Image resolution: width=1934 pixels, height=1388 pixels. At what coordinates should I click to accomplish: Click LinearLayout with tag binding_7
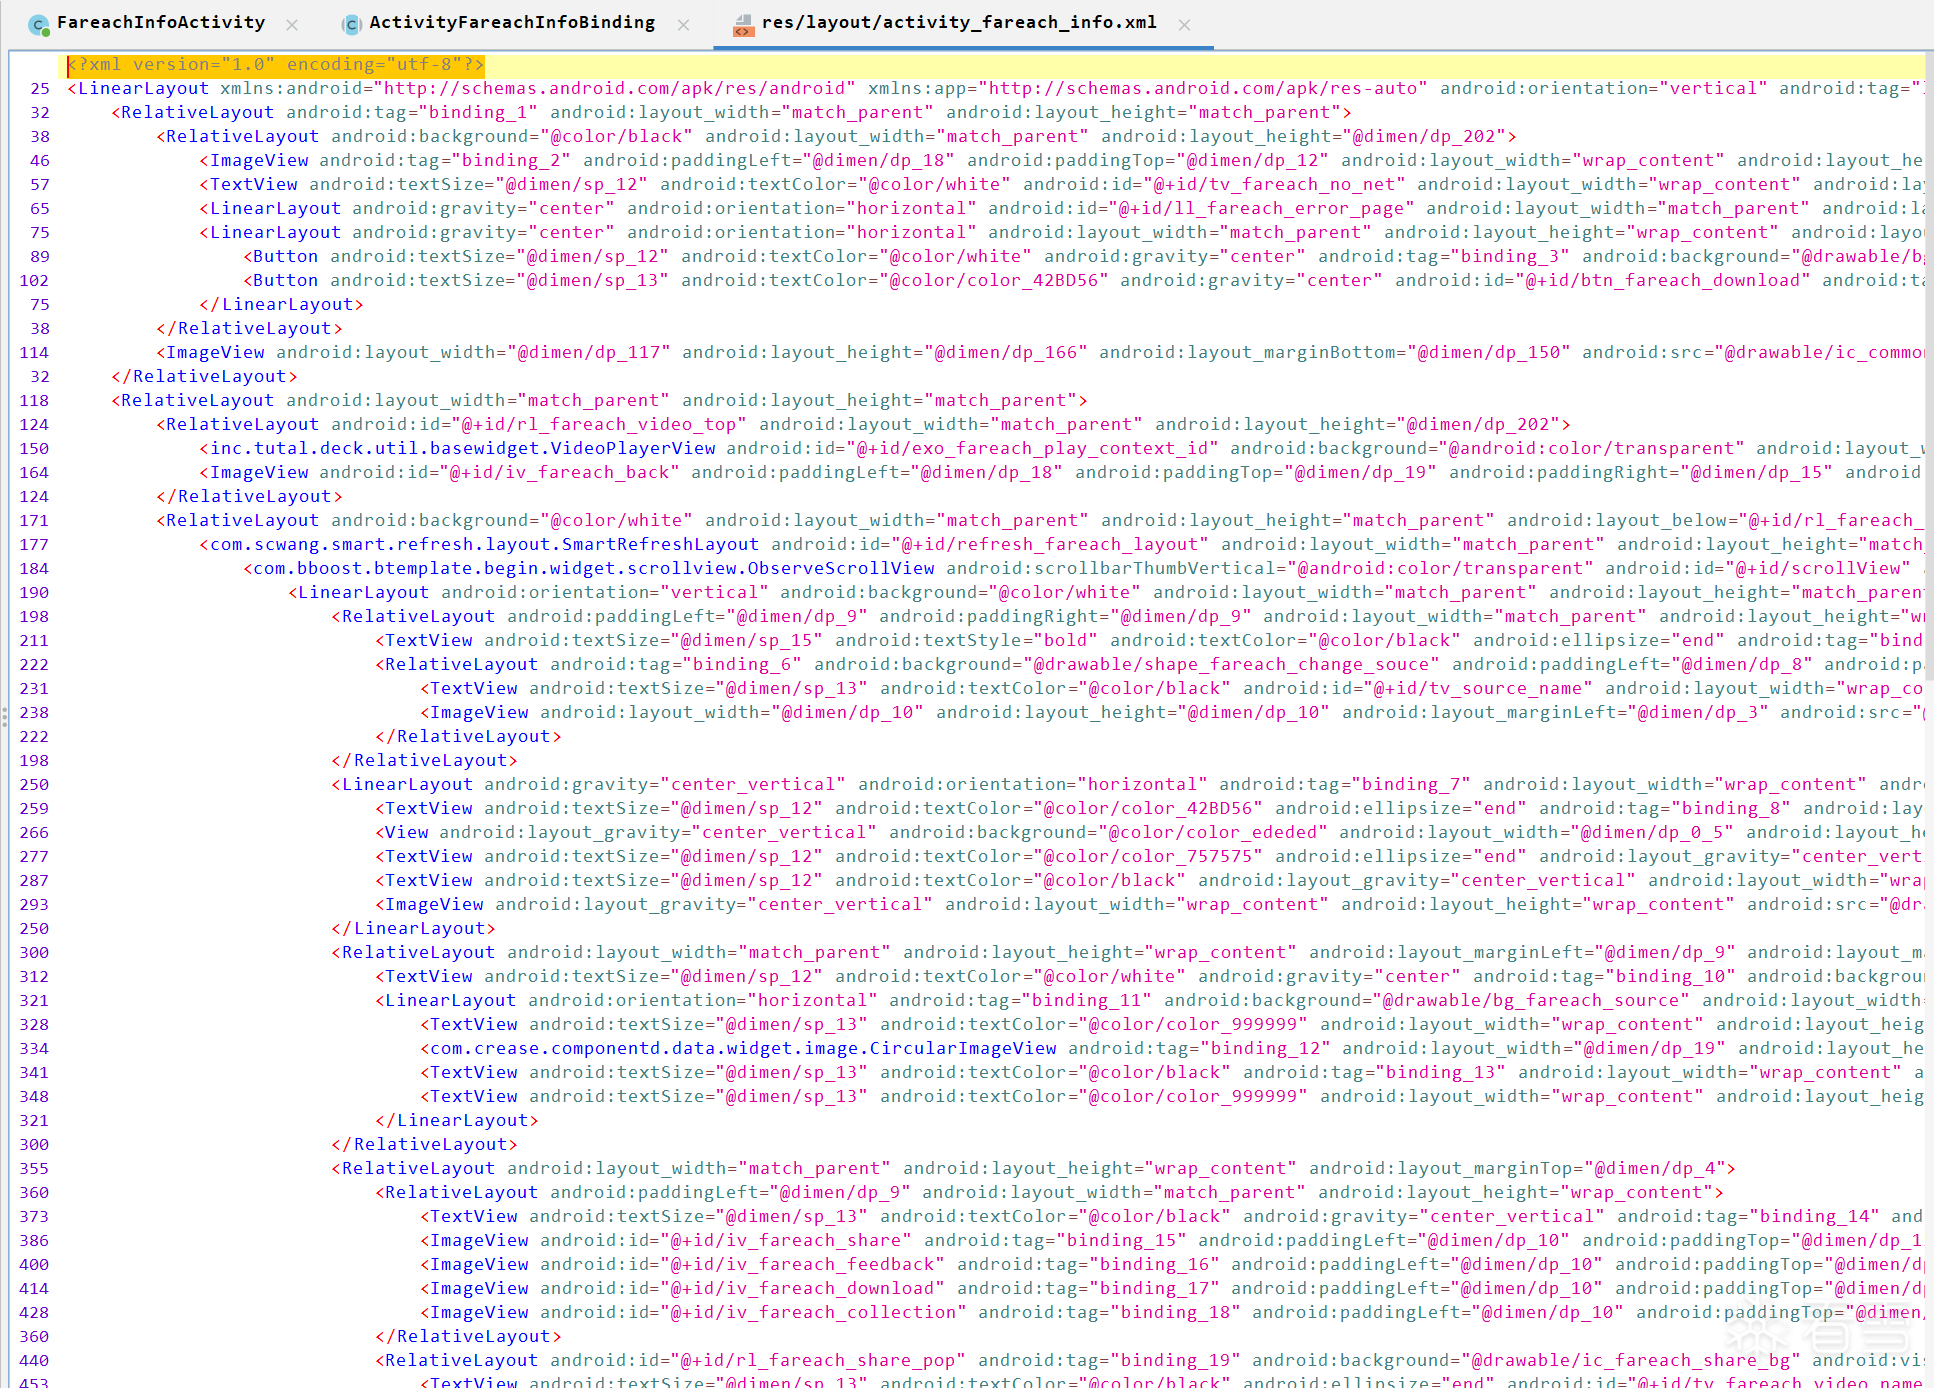point(1128,785)
